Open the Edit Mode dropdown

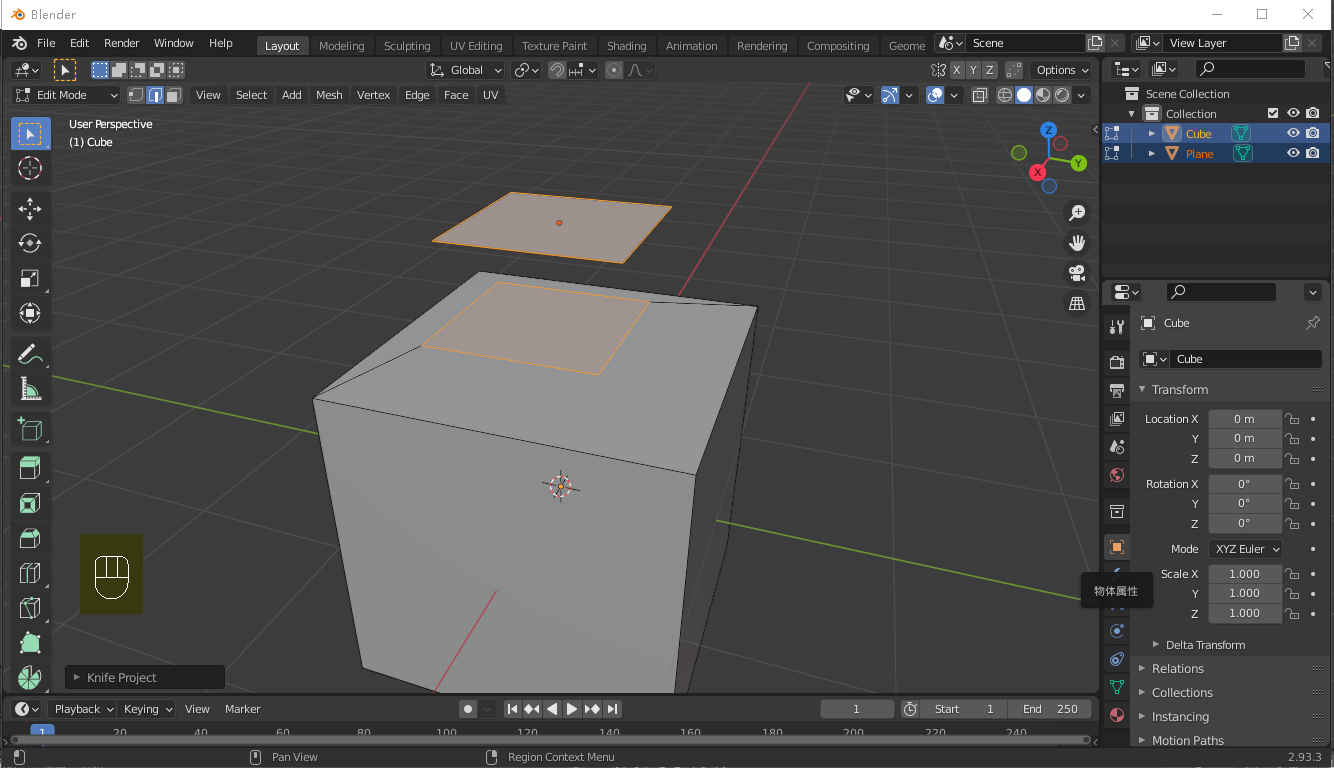point(66,95)
